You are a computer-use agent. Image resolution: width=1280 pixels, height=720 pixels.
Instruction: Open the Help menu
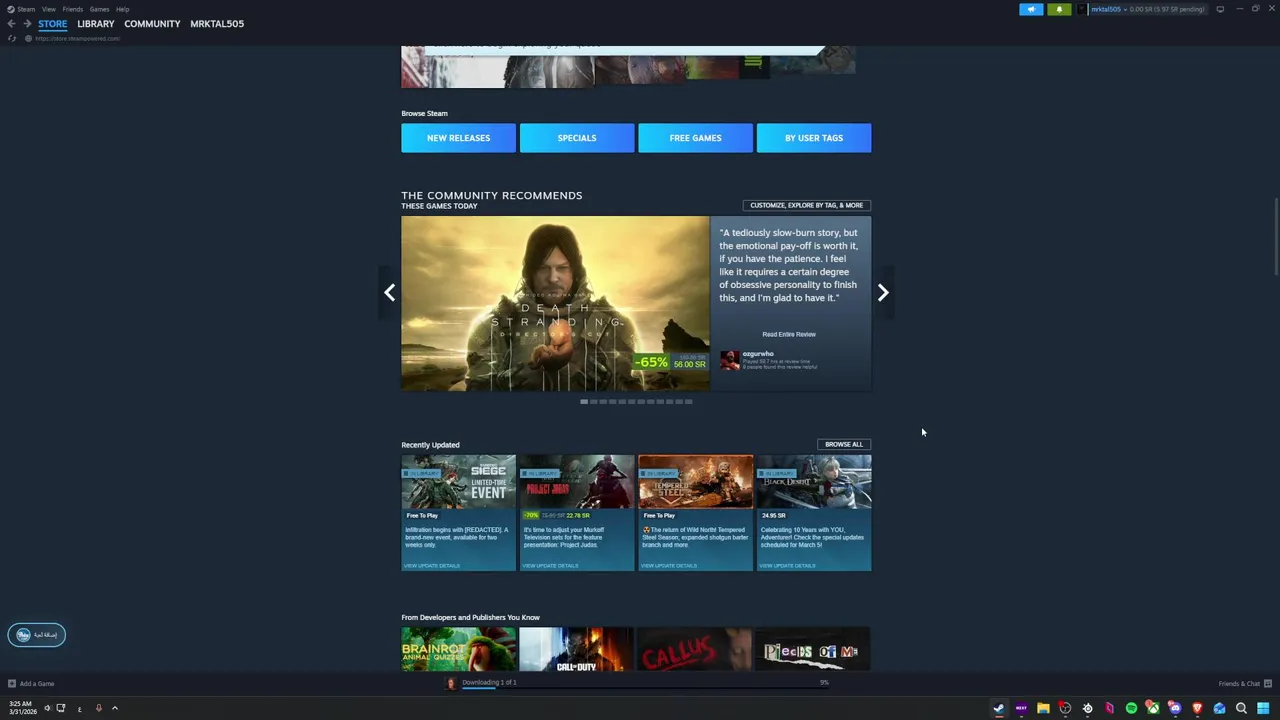click(x=122, y=9)
